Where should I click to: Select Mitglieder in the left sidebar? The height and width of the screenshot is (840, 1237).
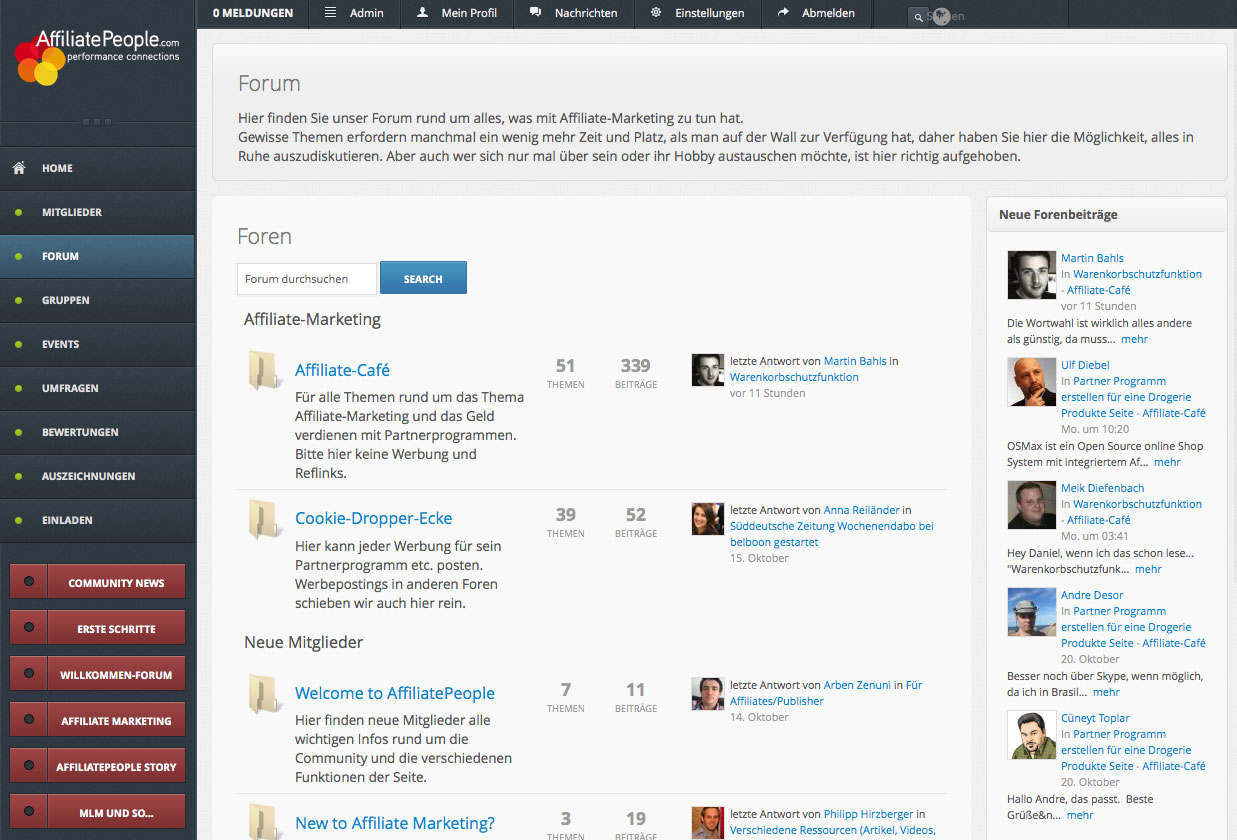point(72,212)
